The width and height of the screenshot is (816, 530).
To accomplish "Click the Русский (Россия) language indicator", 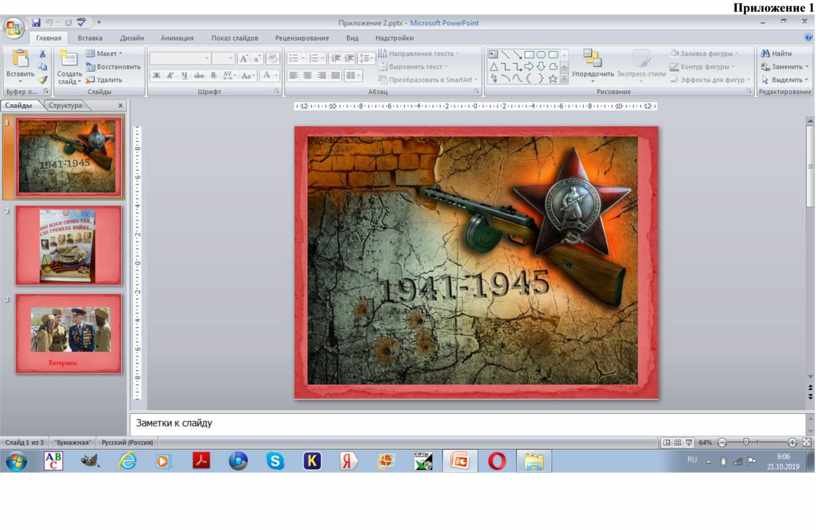I will pyautogui.click(x=127, y=443).
